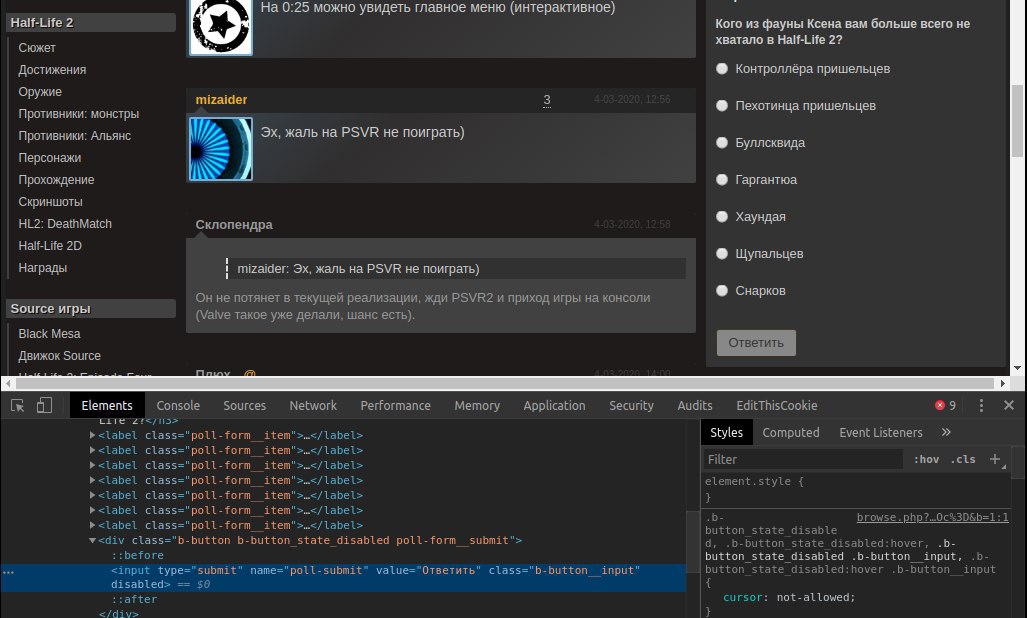Open the Half-Life 2D link
Screen dimensions: 1027x618
50,245
